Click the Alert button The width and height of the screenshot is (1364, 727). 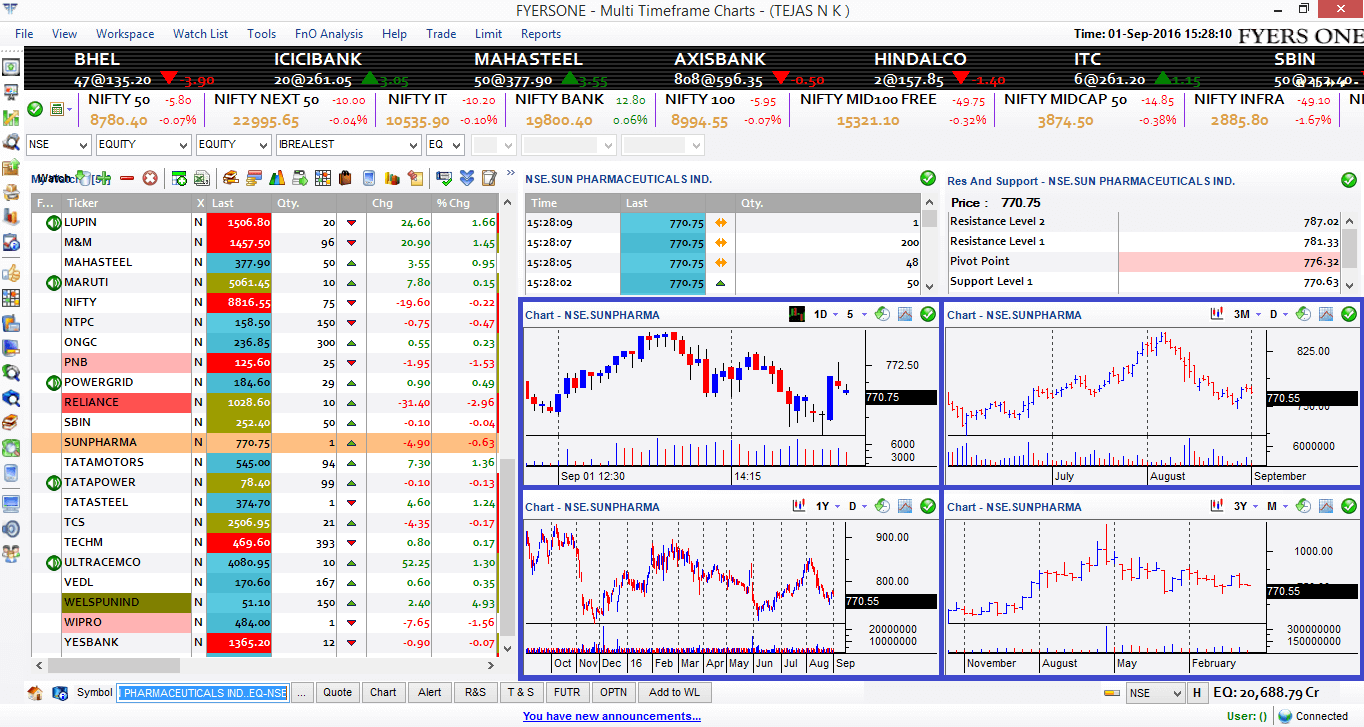[x=430, y=692]
